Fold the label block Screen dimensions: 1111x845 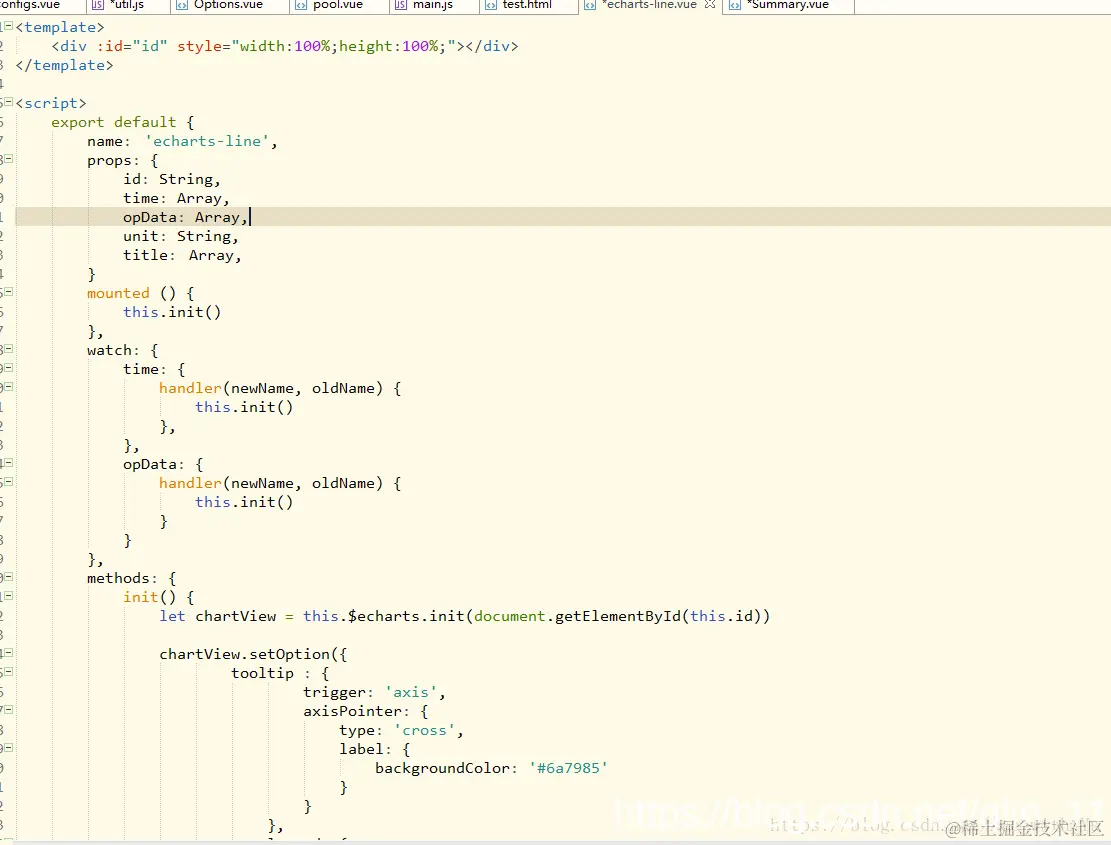click(9, 747)
